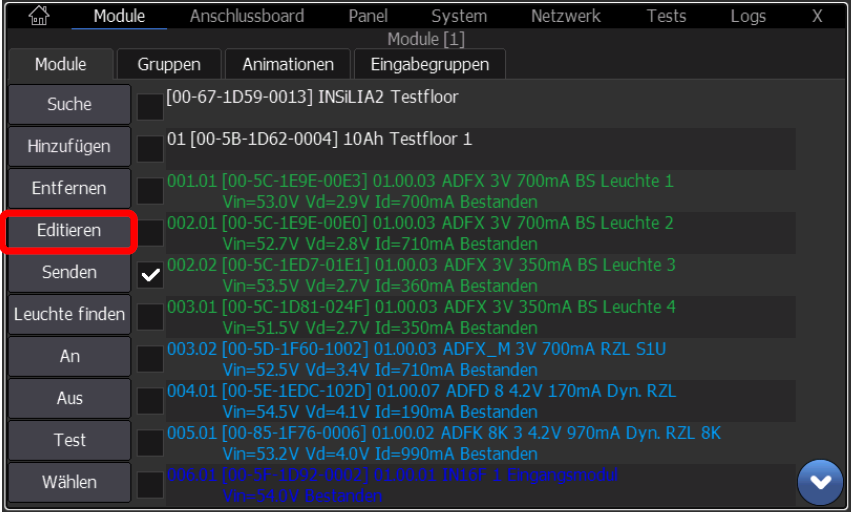Switch to the Animationen tab
This screenshot has height=512, width=851.
pyautogui.click(x=288, y=64)
